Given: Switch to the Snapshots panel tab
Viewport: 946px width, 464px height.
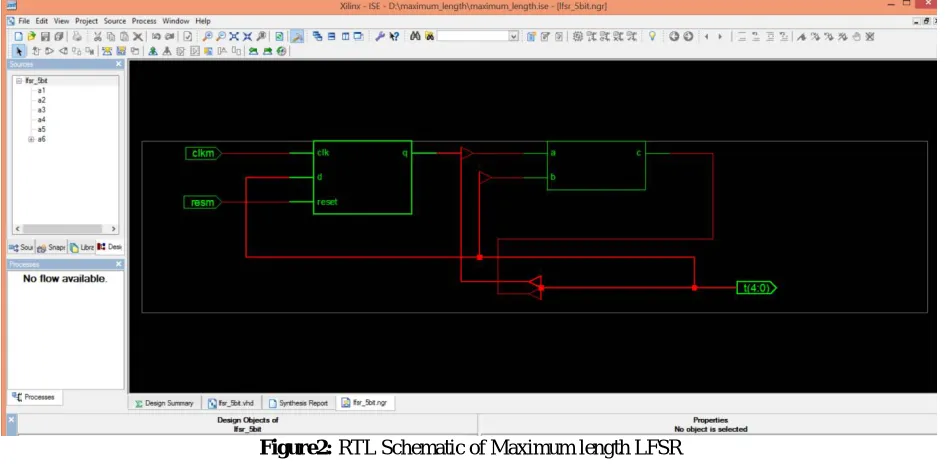Looking at the screenshot, I should coord(51,247).
